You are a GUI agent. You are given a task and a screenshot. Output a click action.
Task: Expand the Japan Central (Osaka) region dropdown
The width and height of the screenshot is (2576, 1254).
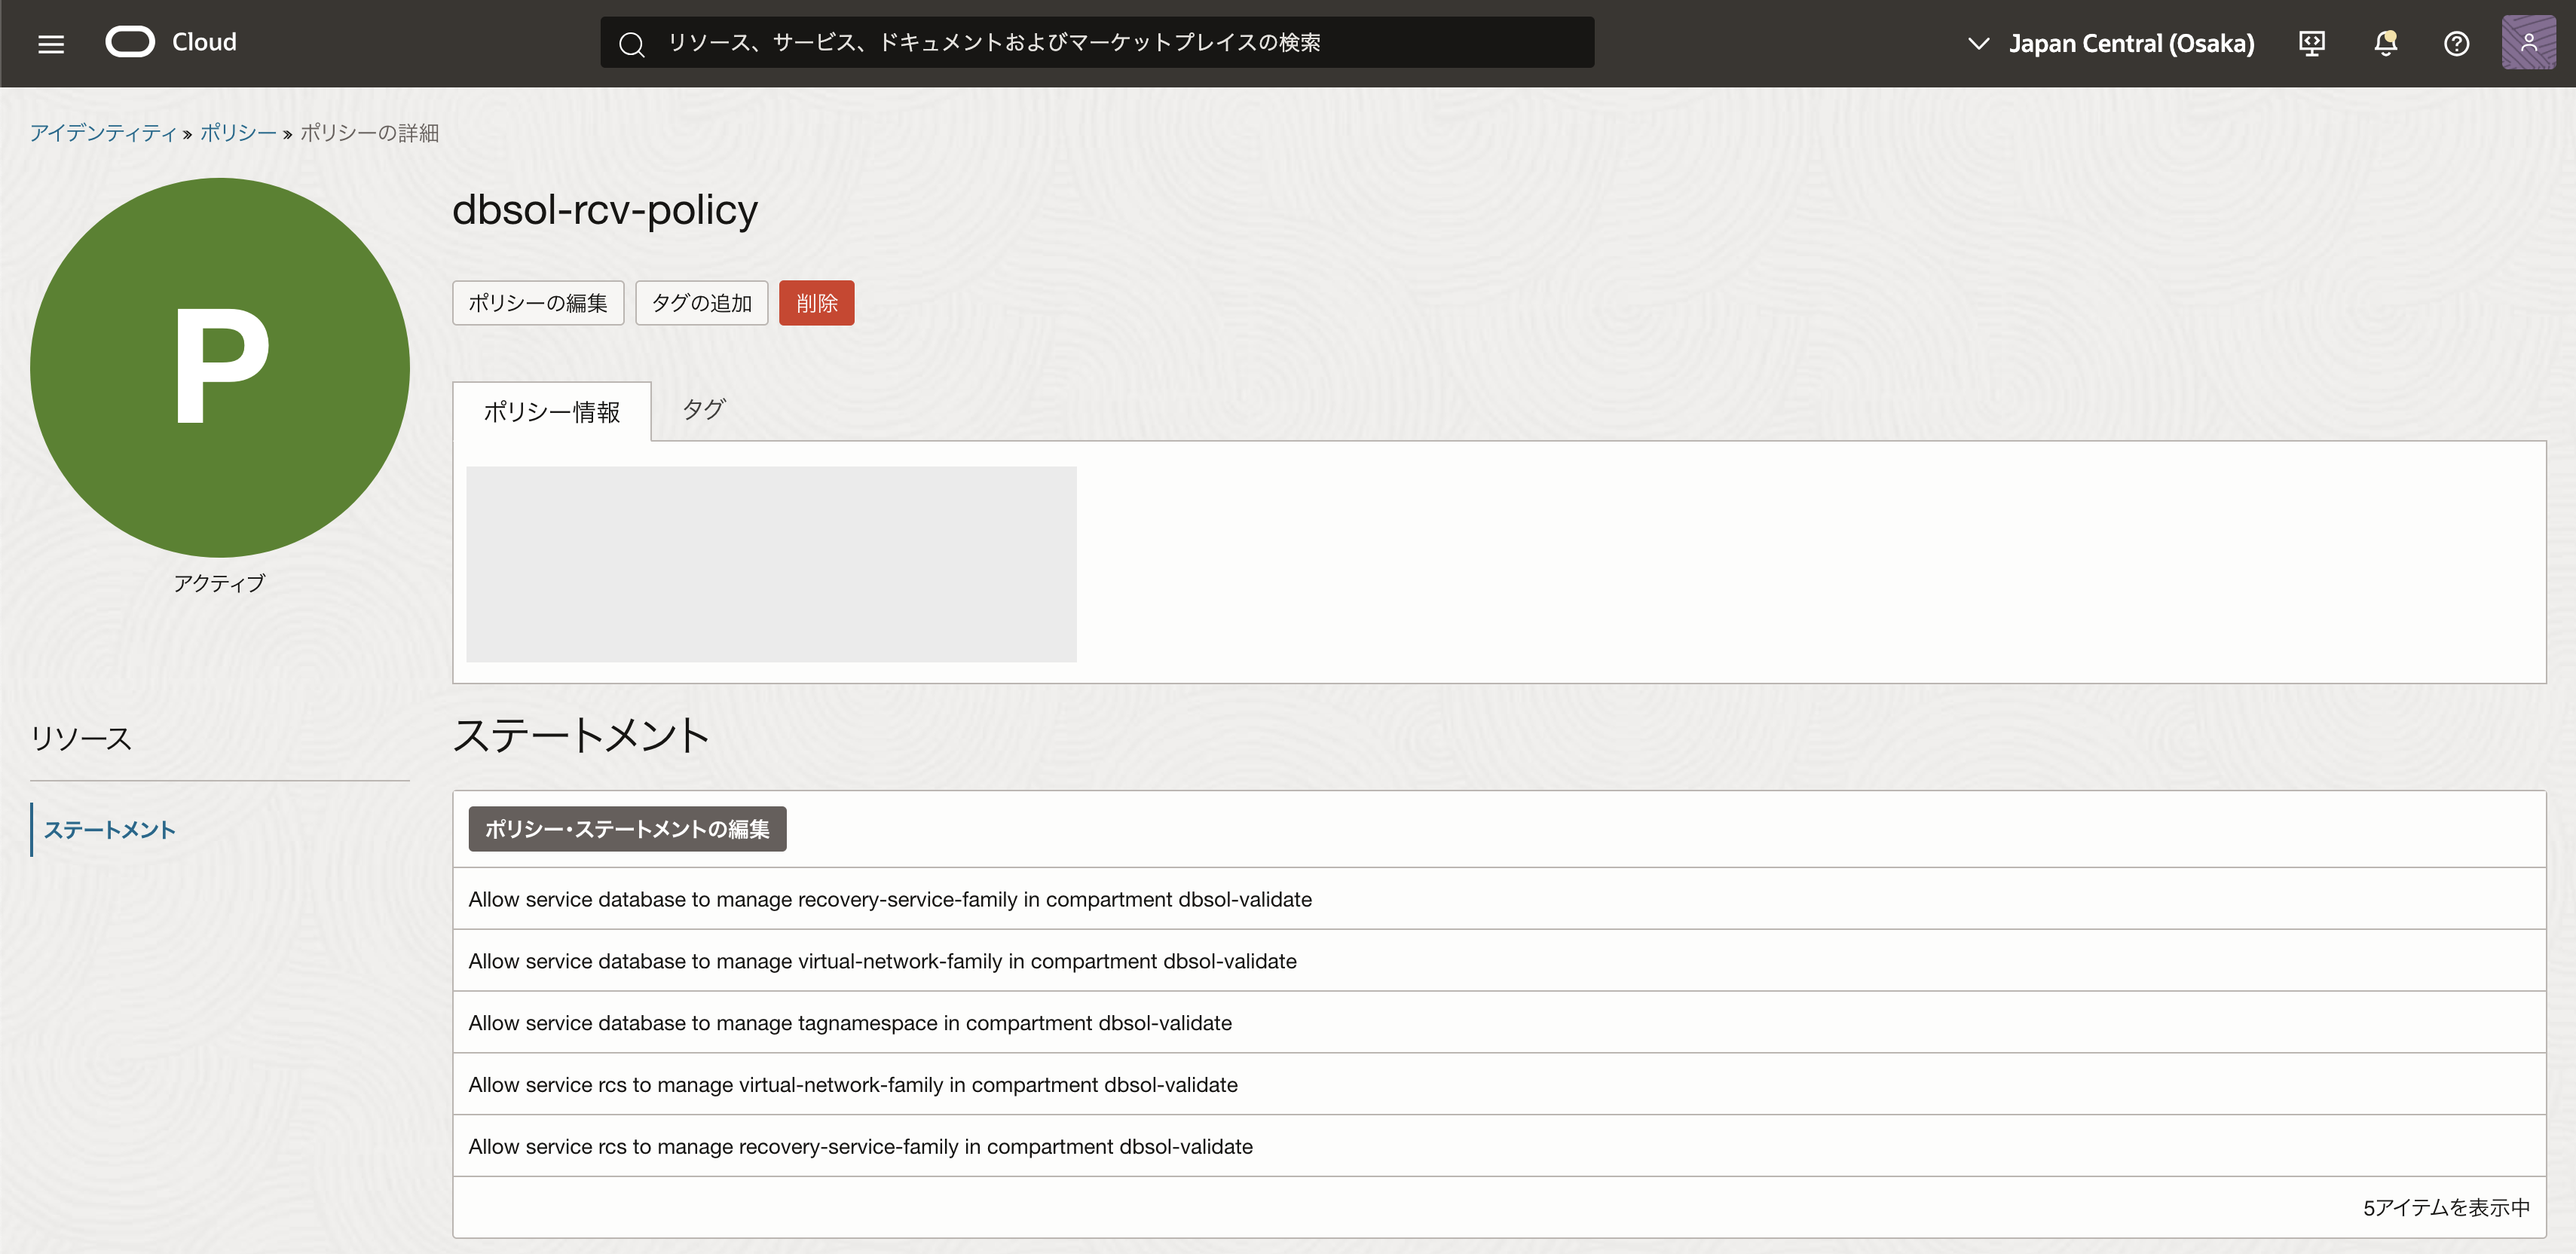2131,43
